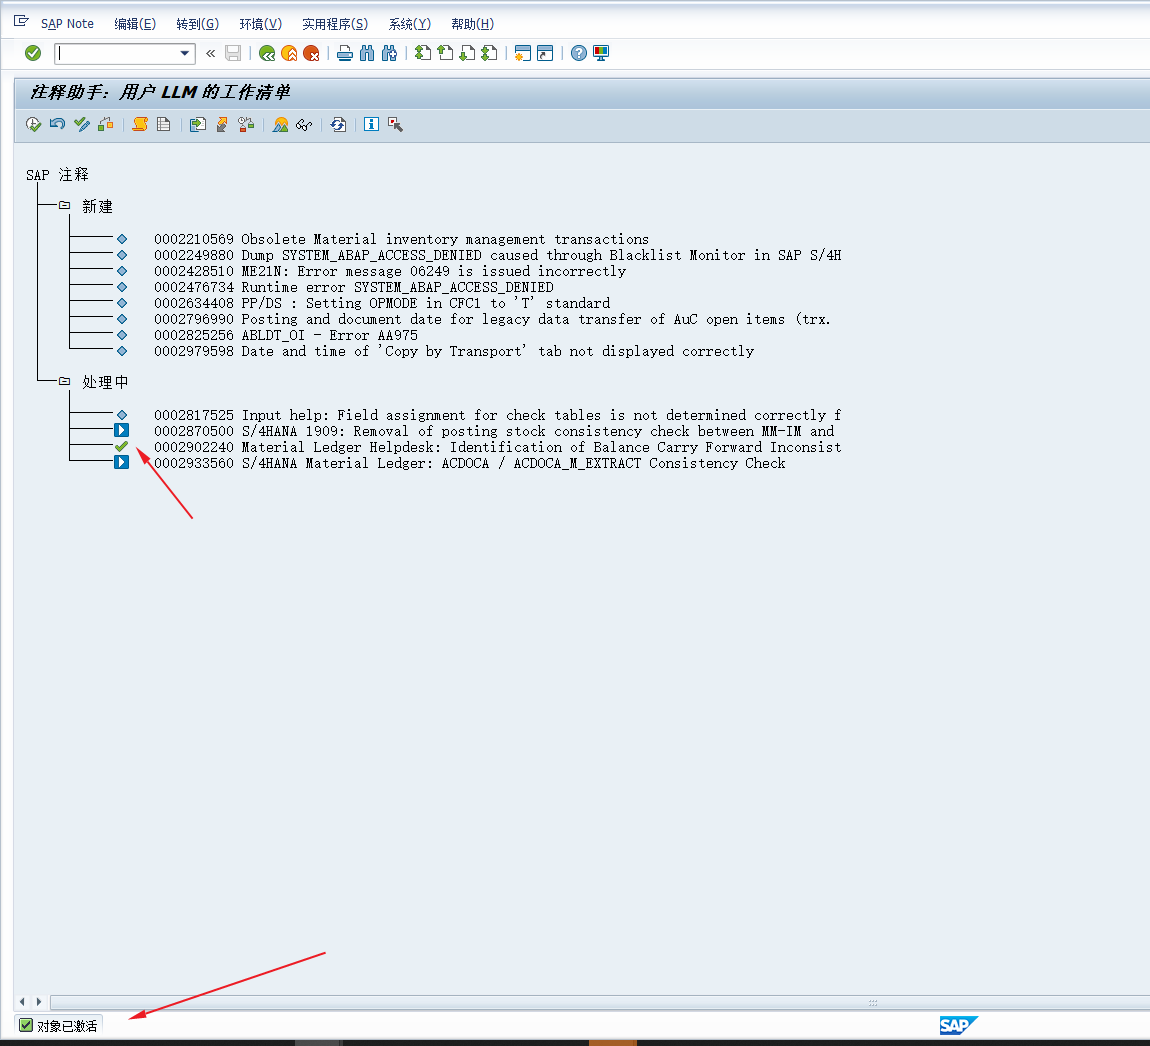Click the clock-with-shapes toolbar icon

tap(246, 125)
